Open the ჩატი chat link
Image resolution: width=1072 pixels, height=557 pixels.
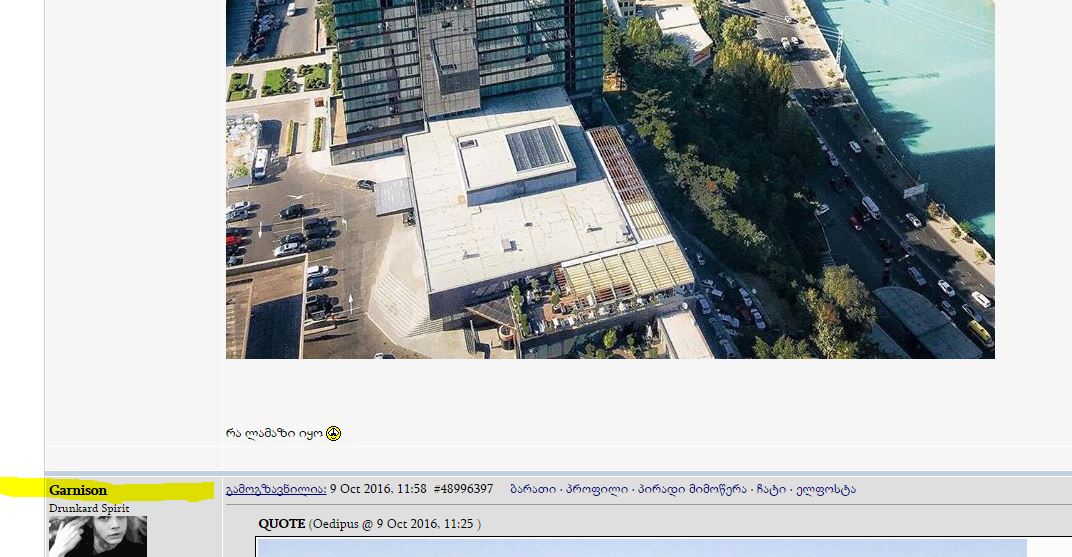coord(771,489)
